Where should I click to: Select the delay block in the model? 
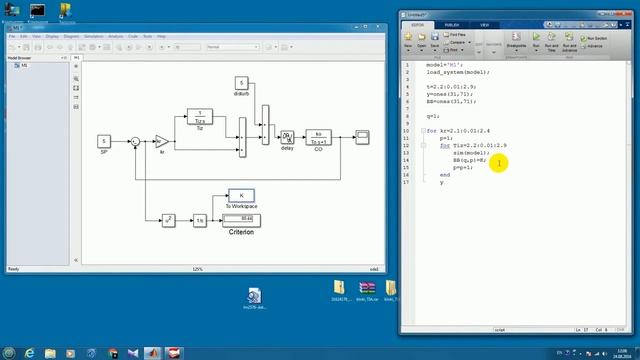(x=287, y=138)
